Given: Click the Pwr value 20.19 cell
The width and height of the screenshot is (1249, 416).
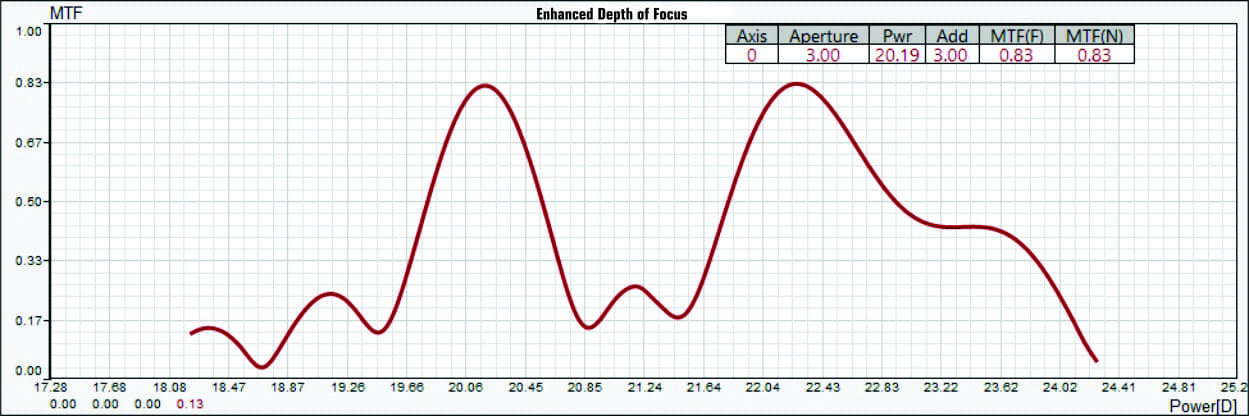Looking at the screenshot, I should pos(897,56).
